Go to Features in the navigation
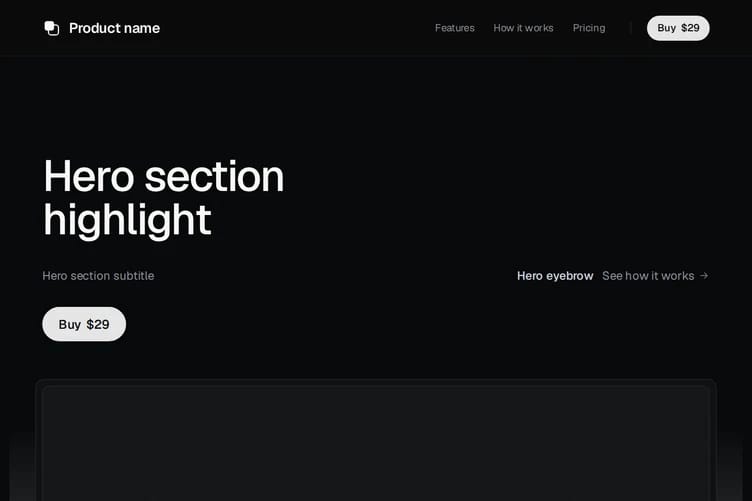 pos(455,28)
